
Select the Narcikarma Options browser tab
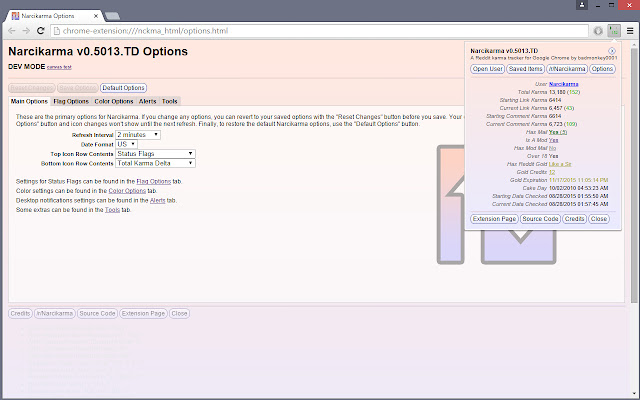(x=55, y=16)
